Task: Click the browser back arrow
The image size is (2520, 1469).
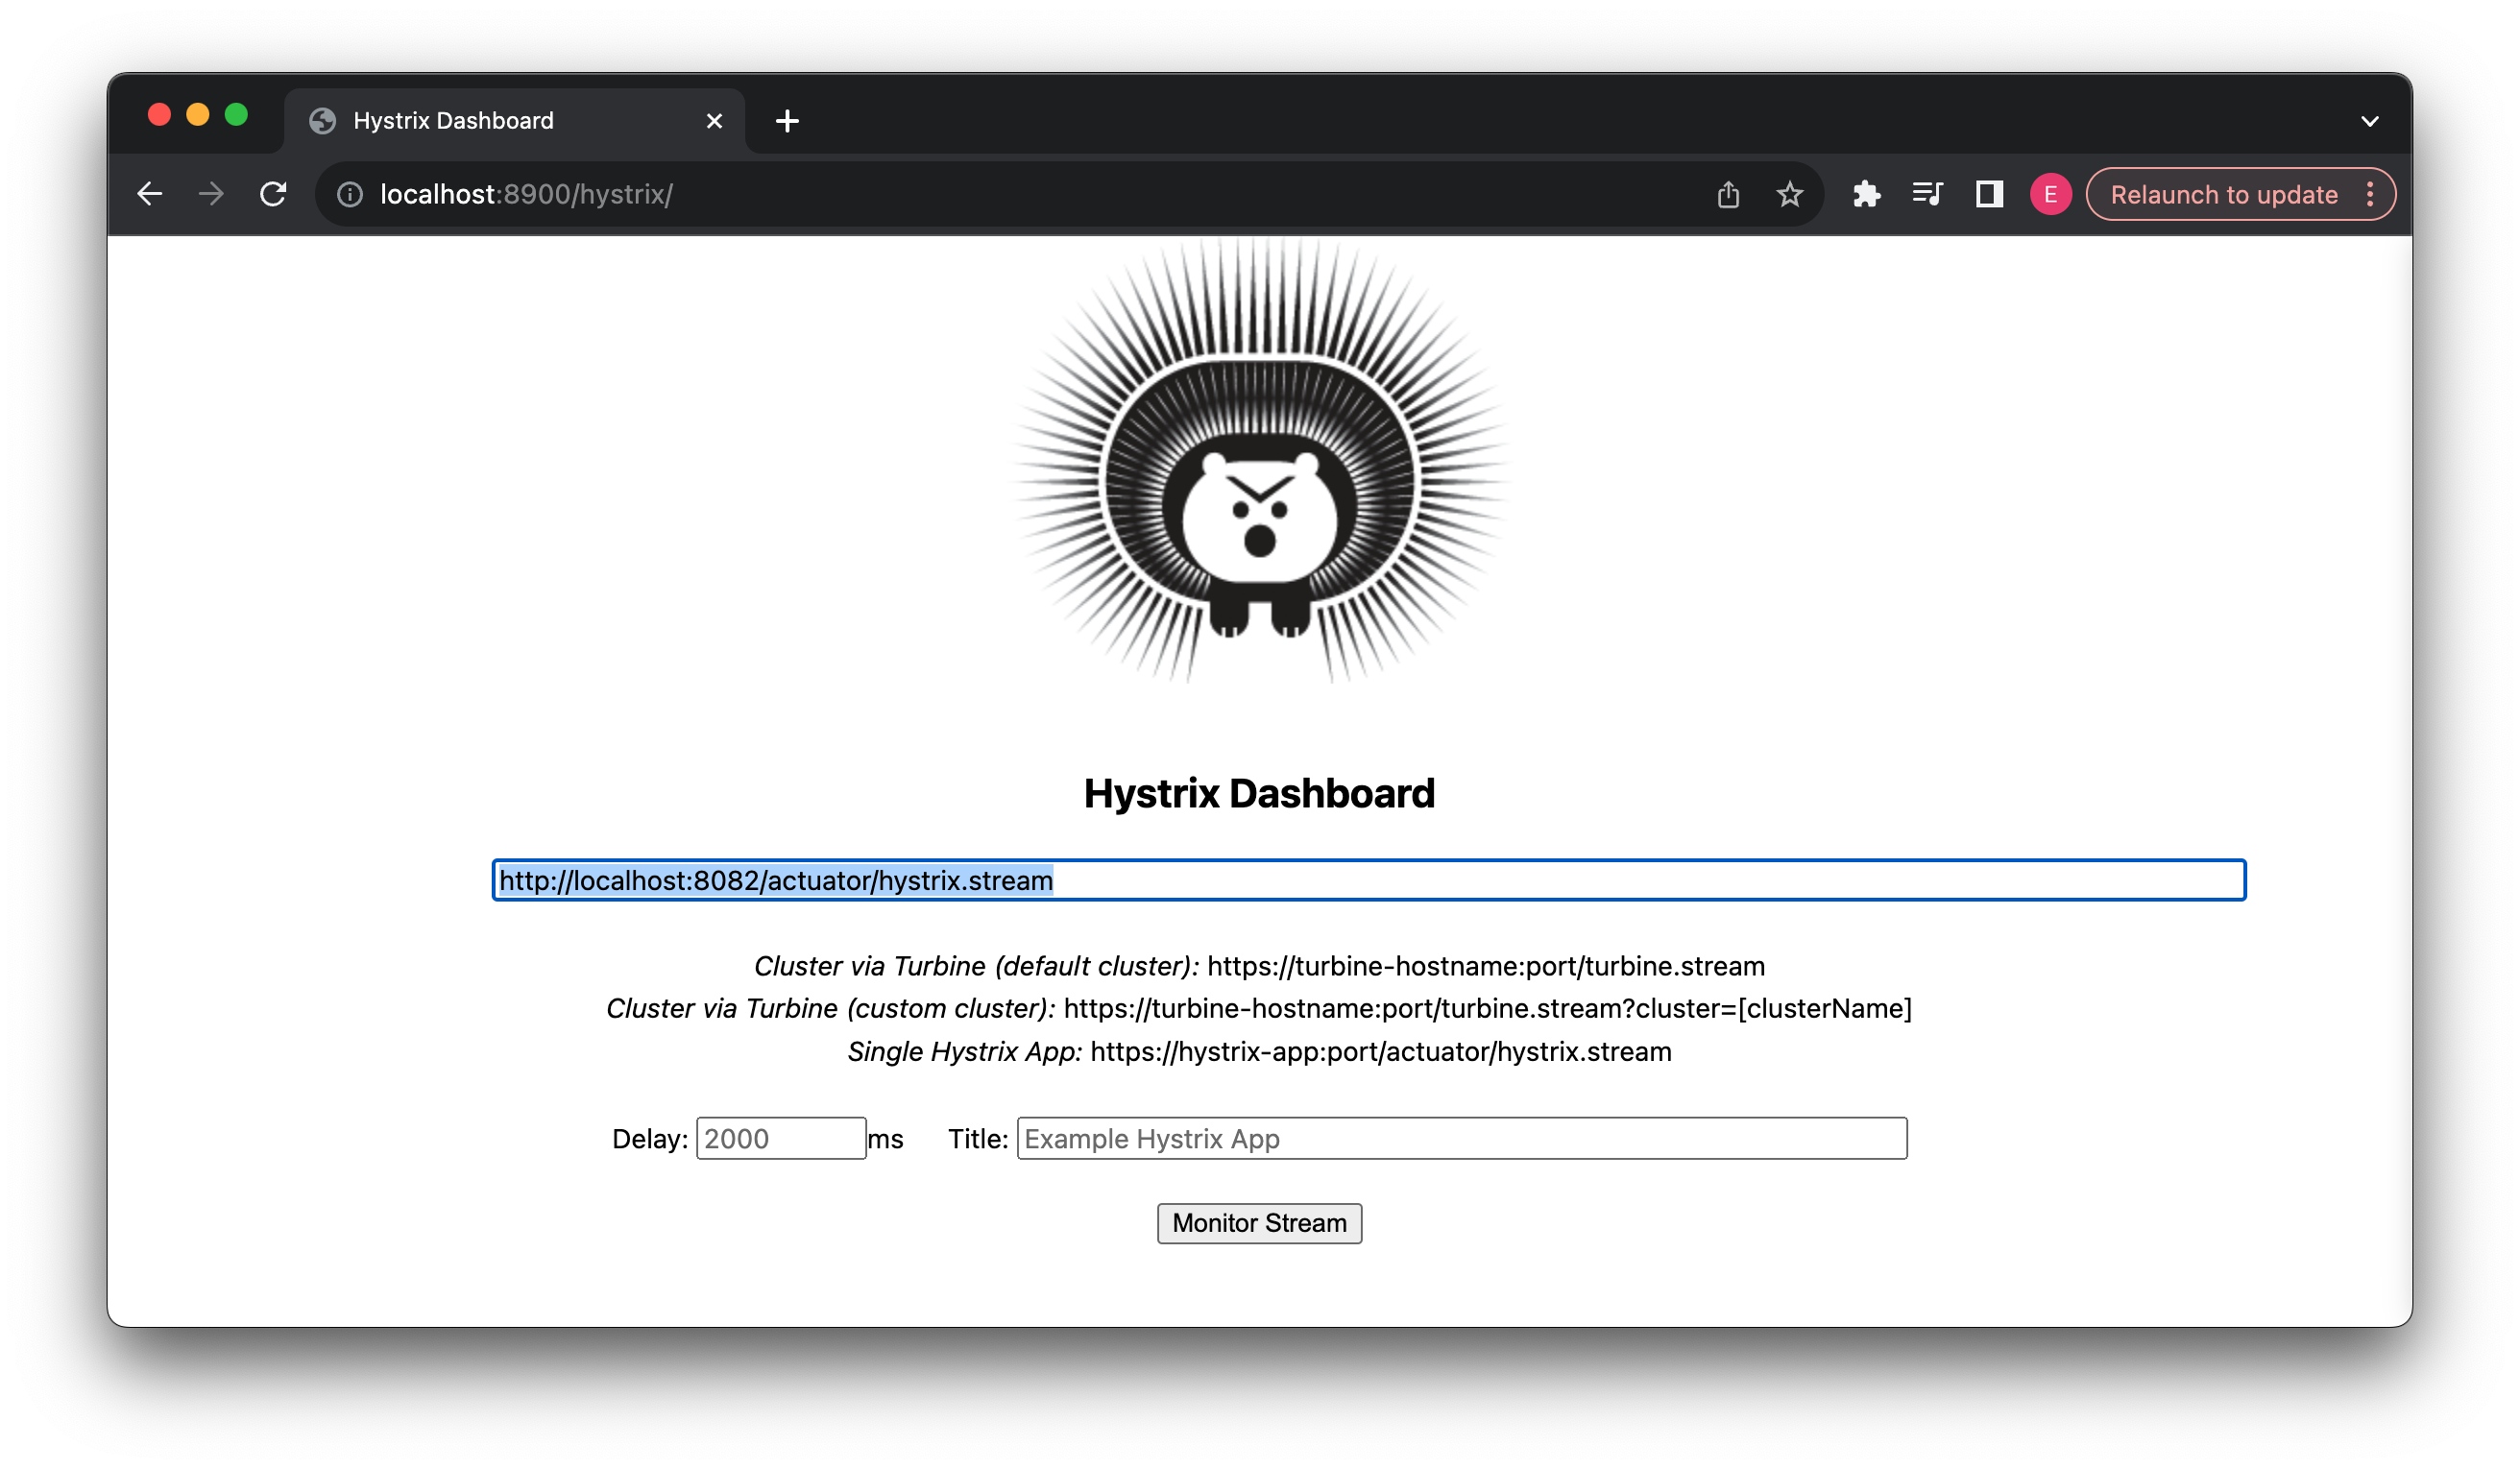Action: coord(150,194)
